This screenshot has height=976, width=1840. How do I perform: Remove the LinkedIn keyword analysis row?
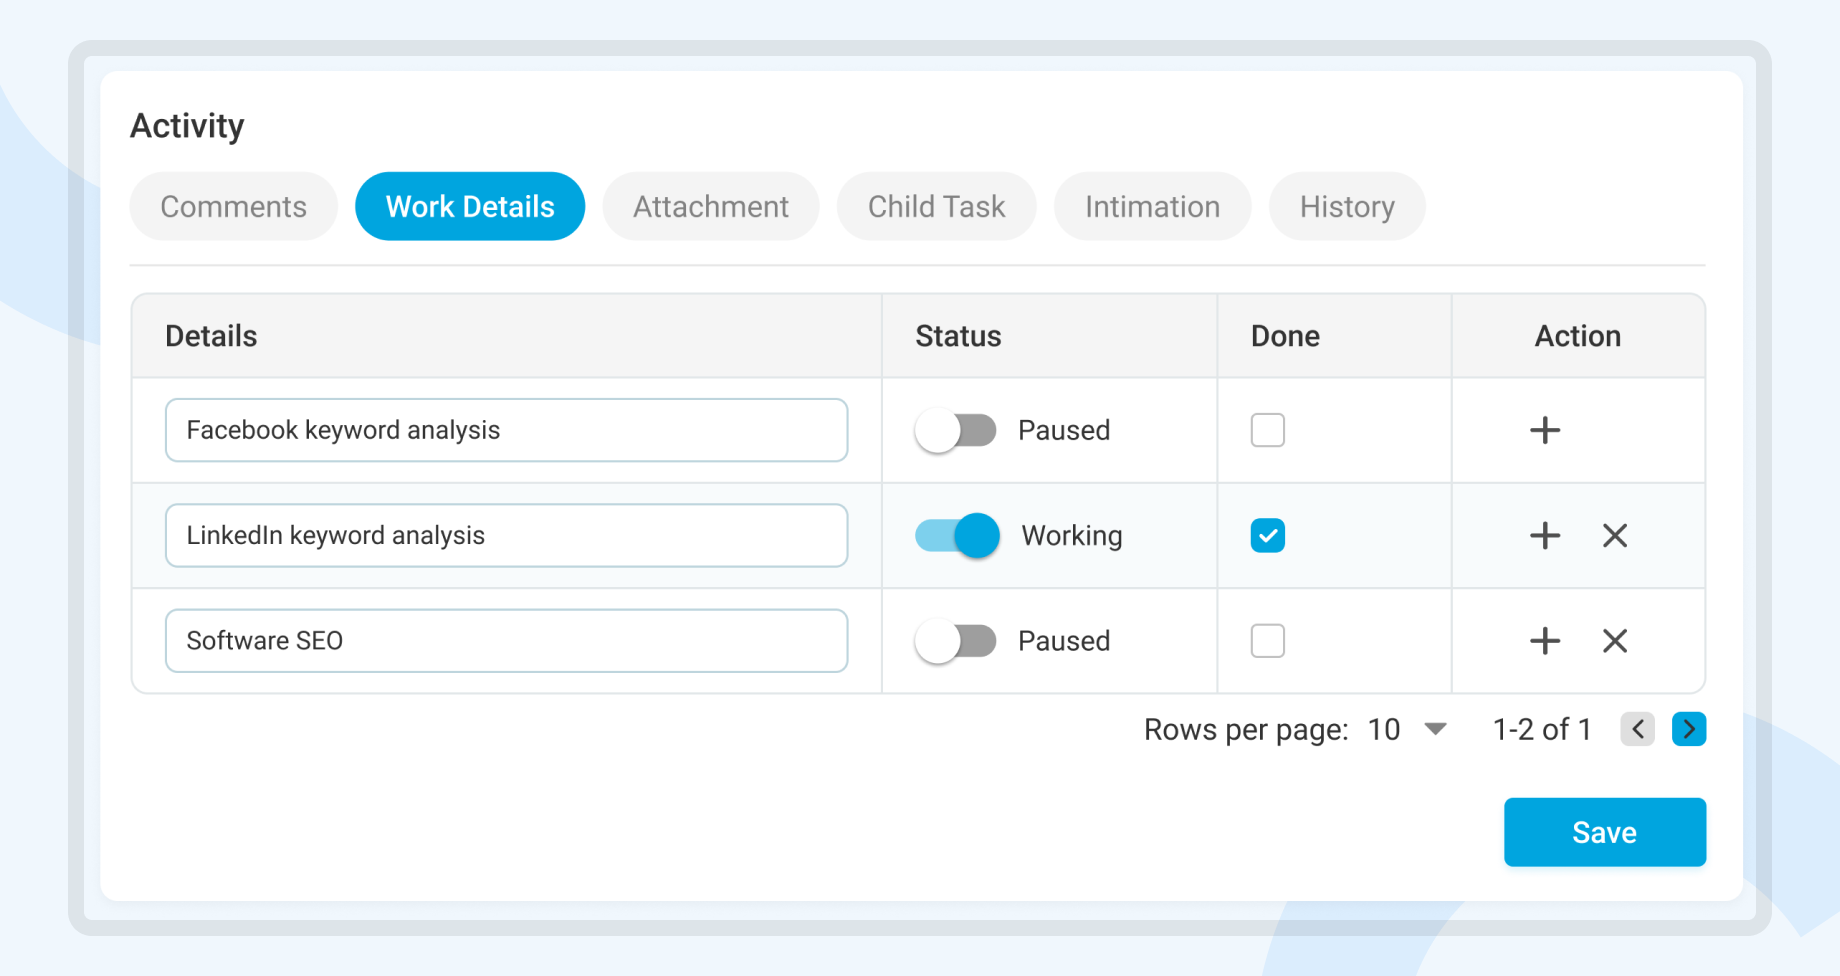click(x=1615, y=535)
